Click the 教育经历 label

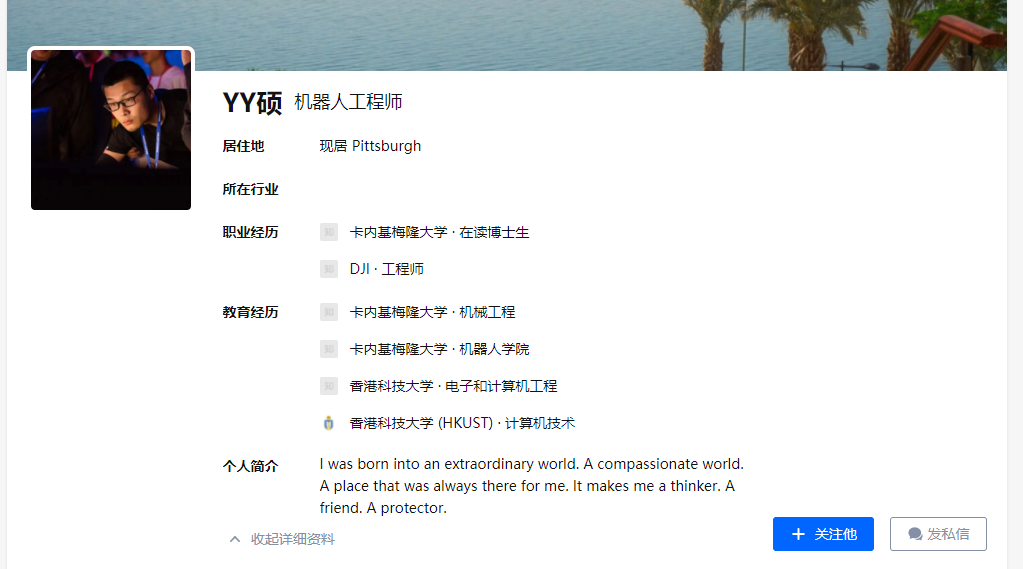pos(251,312)
